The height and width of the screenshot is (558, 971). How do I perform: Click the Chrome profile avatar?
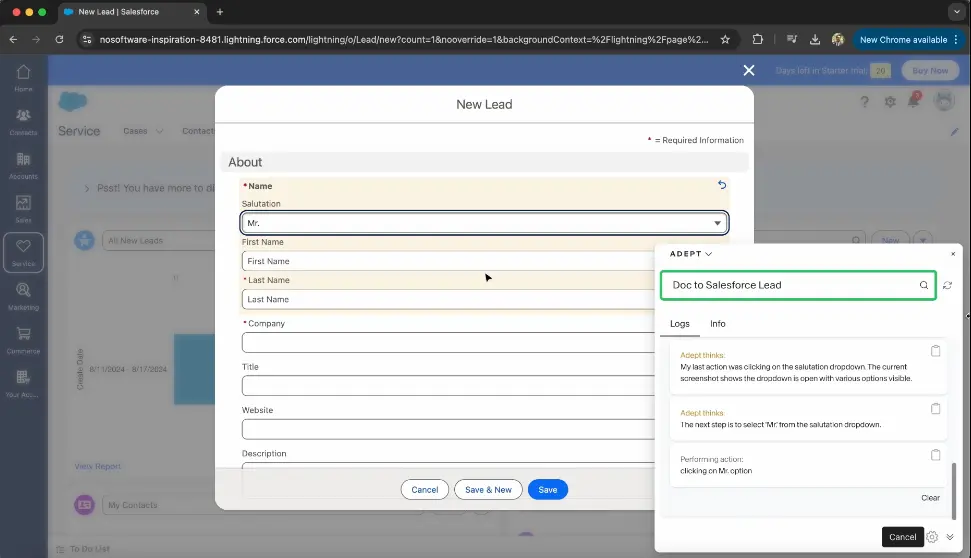click(838, 40)
